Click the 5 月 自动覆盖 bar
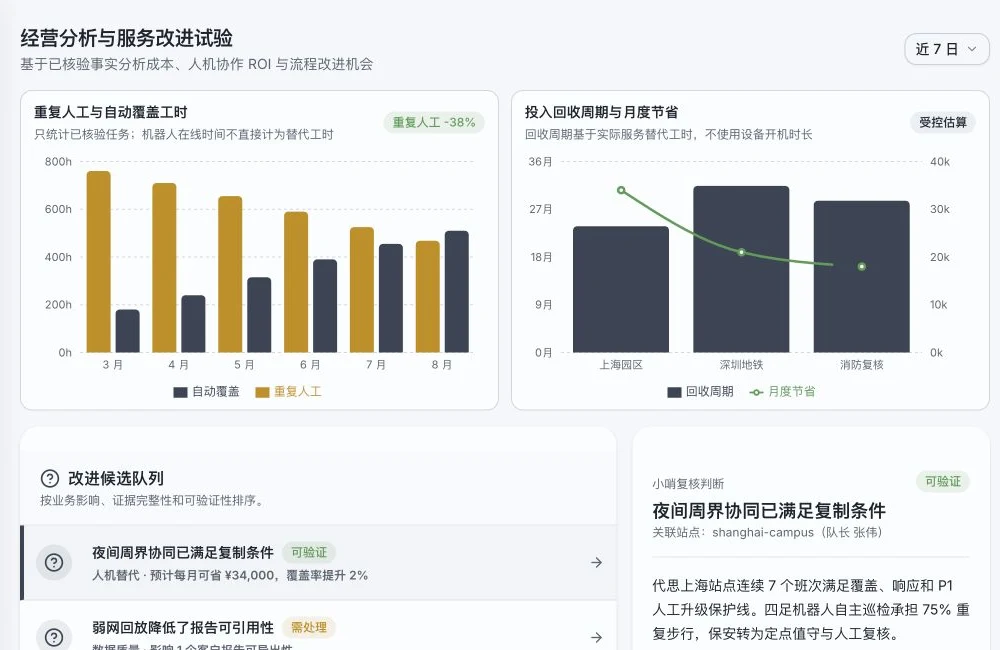The height and width of the screenshot is (650, 1000). point(259,315)
